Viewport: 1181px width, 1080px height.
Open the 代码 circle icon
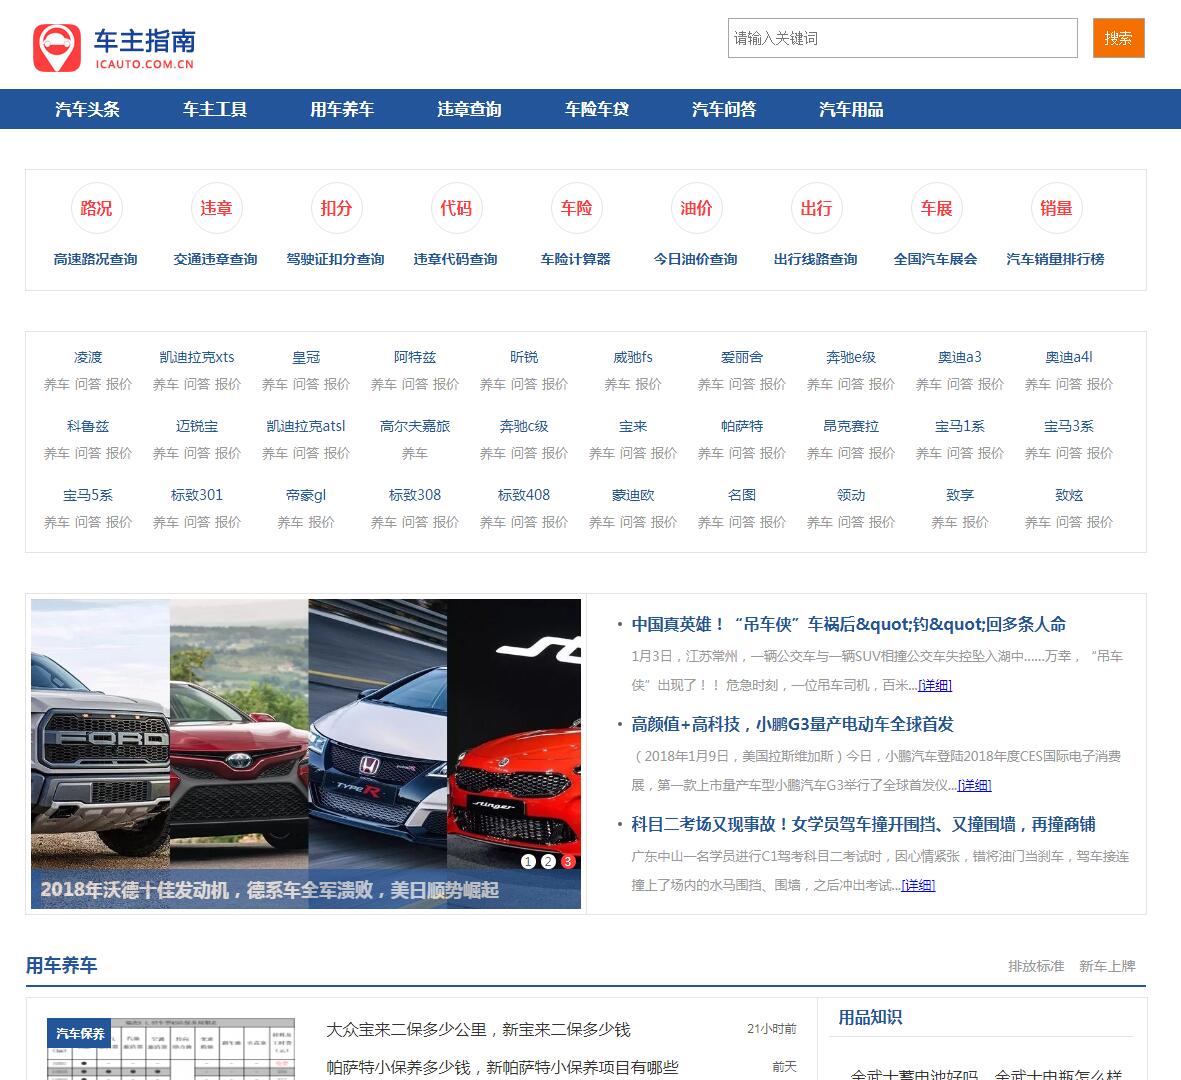(456, 208)
